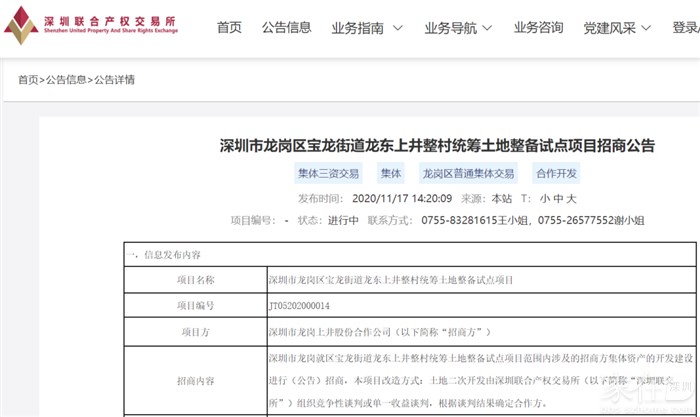Click the 登录 login link
700x417 pixels.
tap(685, 28)
